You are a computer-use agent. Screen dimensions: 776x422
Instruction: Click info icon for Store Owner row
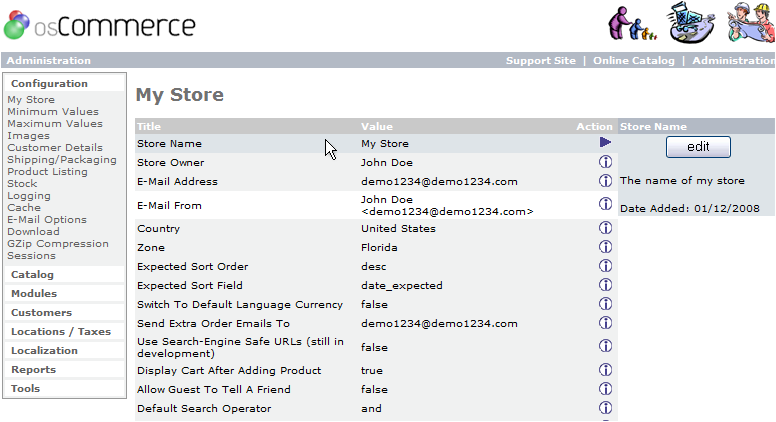coord(605,162)
